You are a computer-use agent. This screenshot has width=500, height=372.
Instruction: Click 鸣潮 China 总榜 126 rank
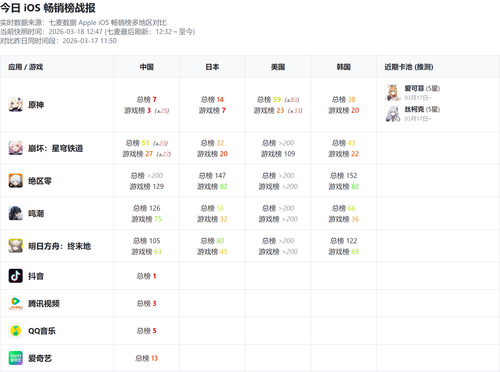(x=147, y=208)
